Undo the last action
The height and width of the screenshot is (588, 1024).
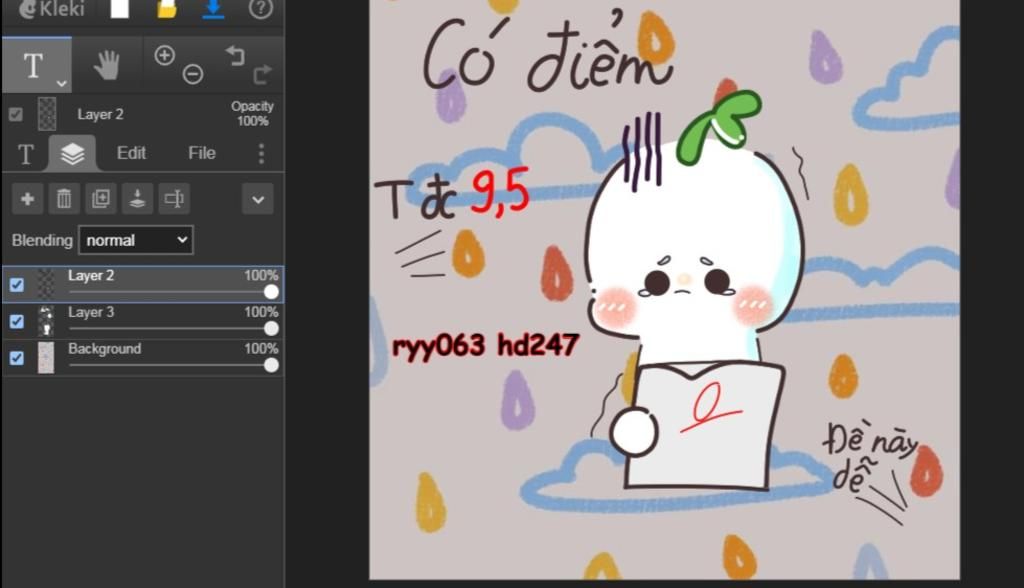click(235, 56)
